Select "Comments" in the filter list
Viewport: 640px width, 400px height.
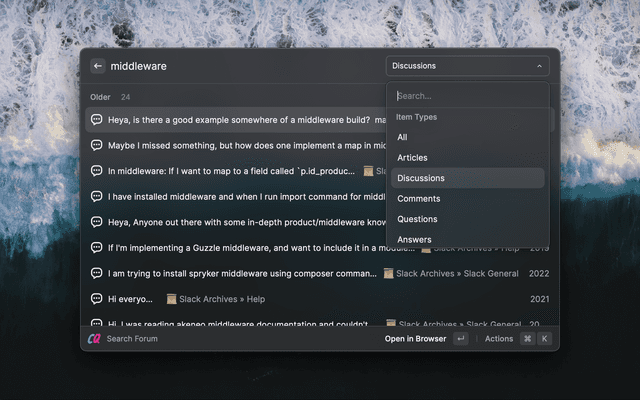418,199
